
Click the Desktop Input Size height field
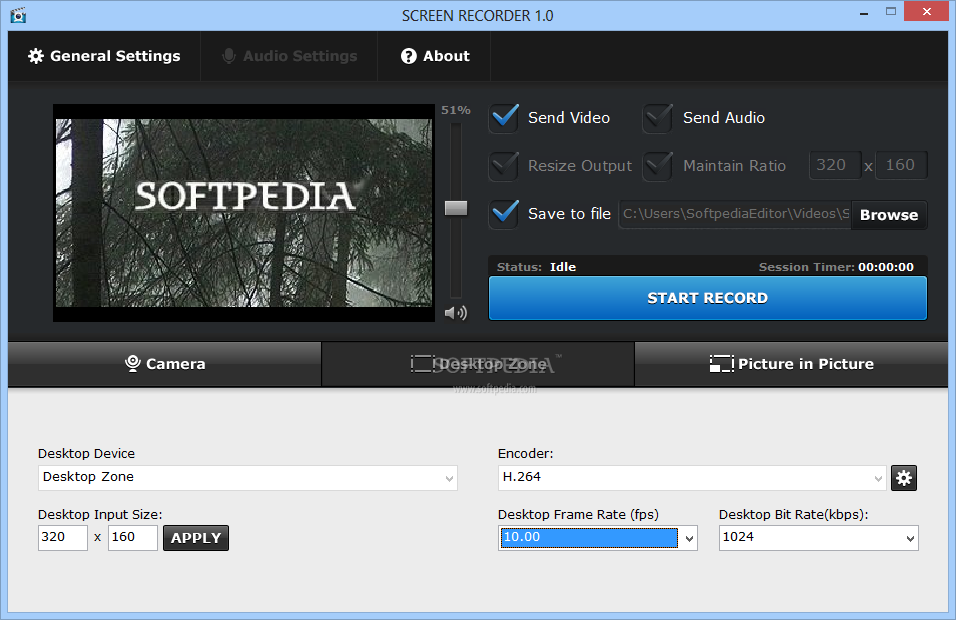point(133,538)
